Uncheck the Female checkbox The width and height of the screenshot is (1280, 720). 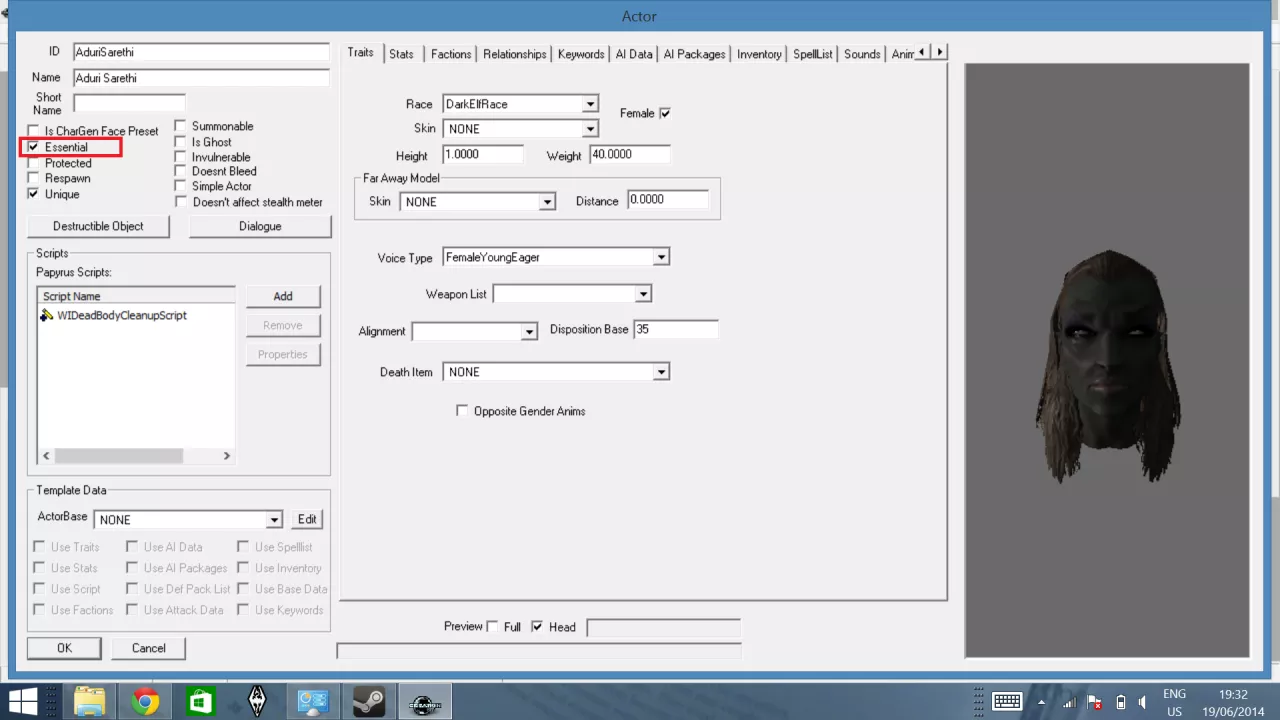coord(665,113)
